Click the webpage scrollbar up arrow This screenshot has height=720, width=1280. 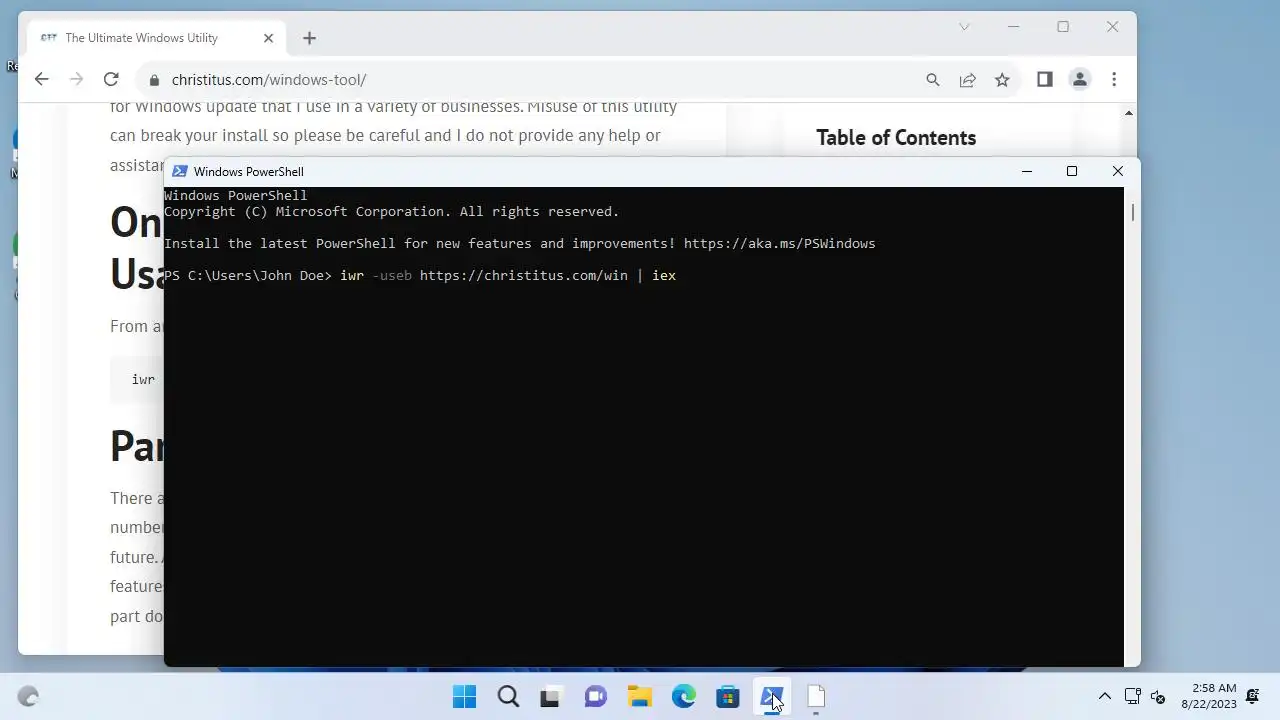pyautogui.click(x=1129, y=113)
